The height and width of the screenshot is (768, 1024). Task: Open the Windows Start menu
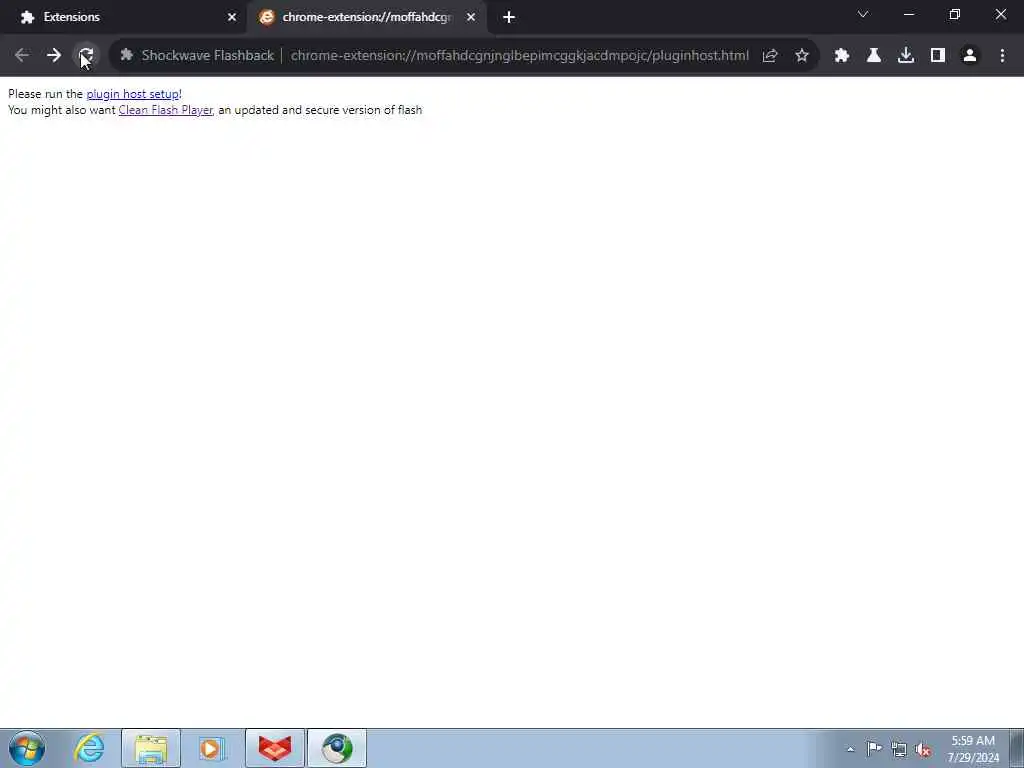27,748
